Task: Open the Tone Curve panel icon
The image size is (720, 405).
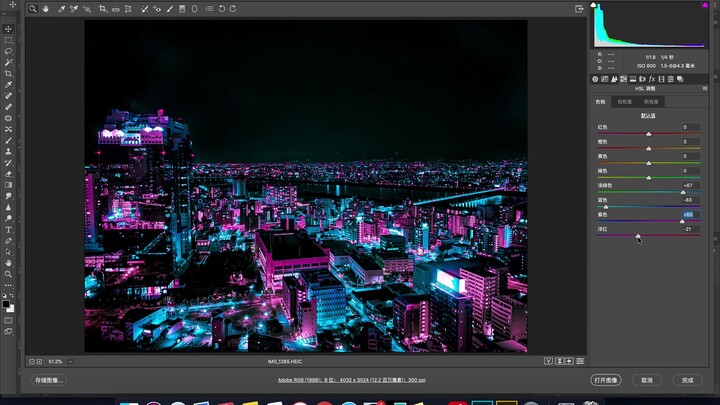Action: click(x=605, y=79)
